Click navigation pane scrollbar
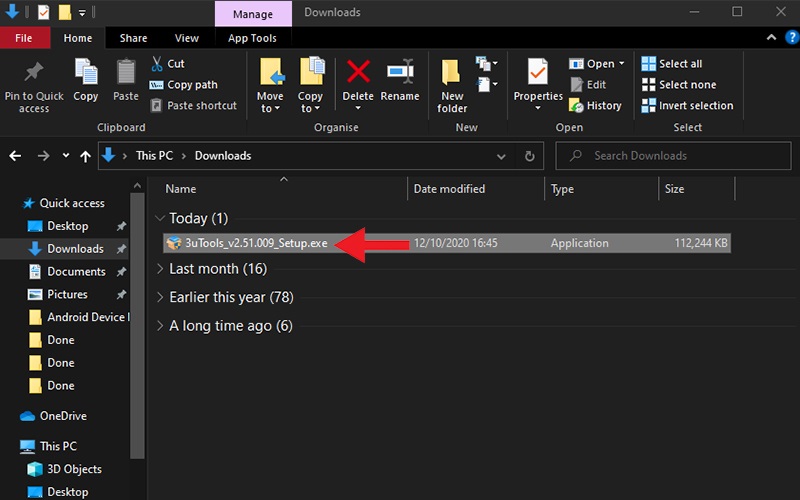This screenshot has width=800, height=500. point(137,327)
